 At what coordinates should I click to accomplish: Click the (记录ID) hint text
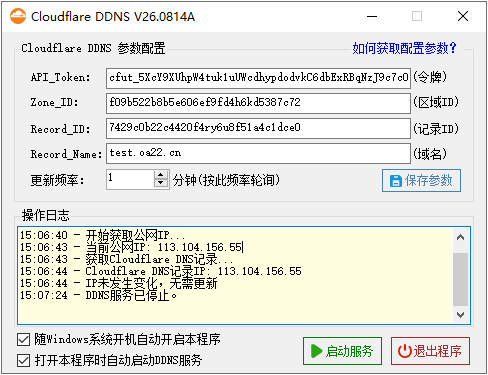coord(436,129)
